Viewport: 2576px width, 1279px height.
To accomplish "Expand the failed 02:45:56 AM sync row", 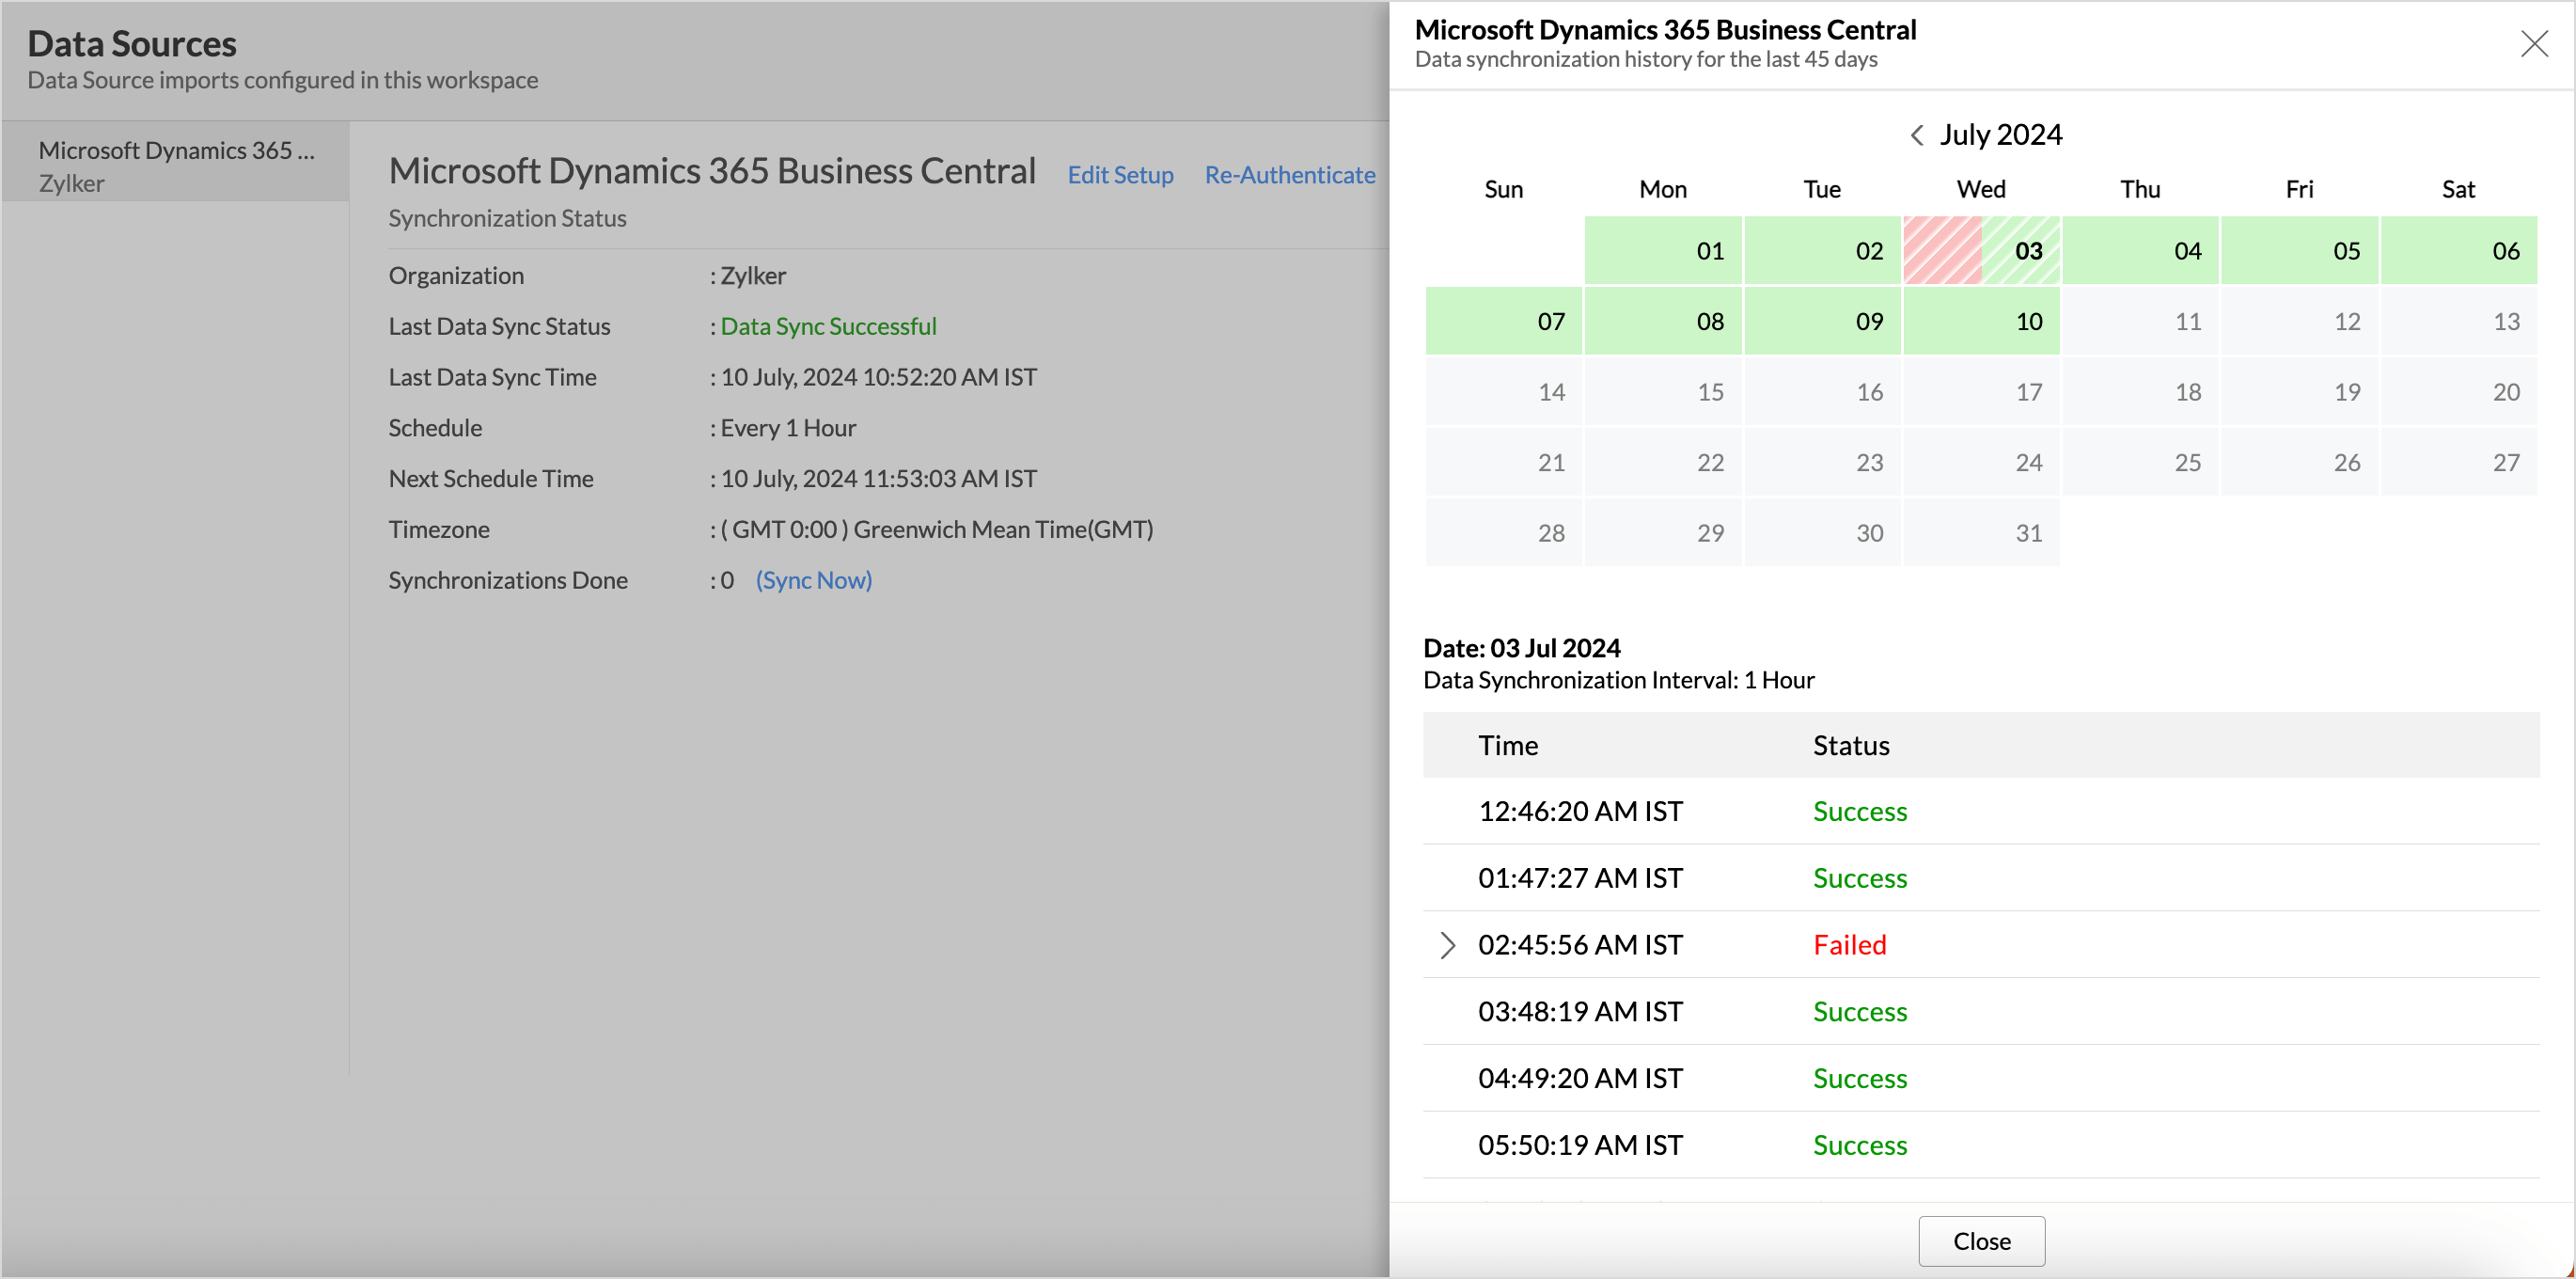I will [x=1447, y=945].
